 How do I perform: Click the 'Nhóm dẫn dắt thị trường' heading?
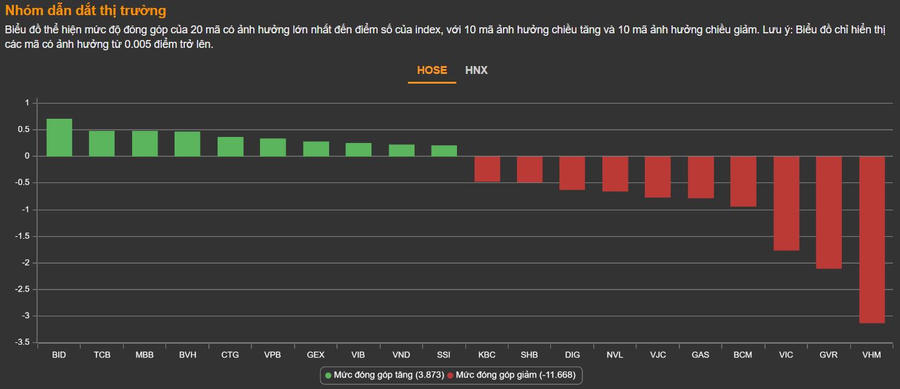coord(86,10)
